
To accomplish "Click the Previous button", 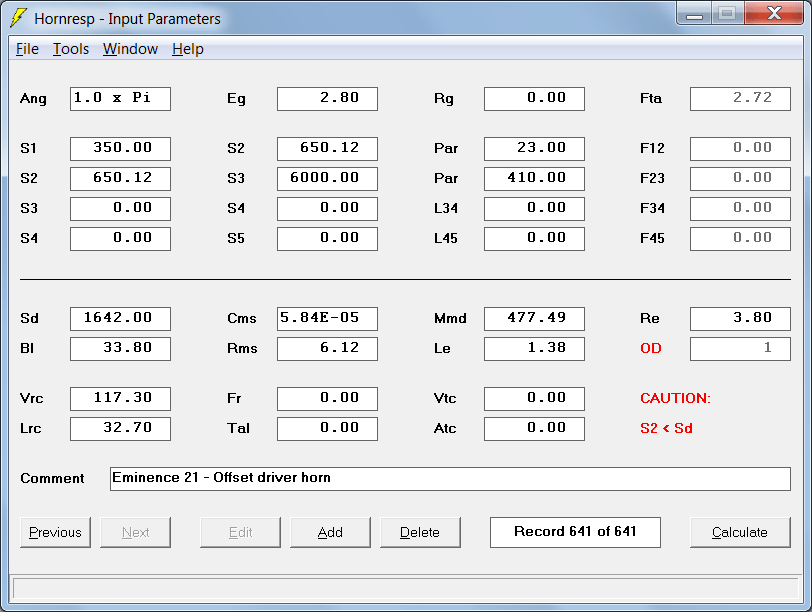I will pyautogui.click(x=55, y=532).
